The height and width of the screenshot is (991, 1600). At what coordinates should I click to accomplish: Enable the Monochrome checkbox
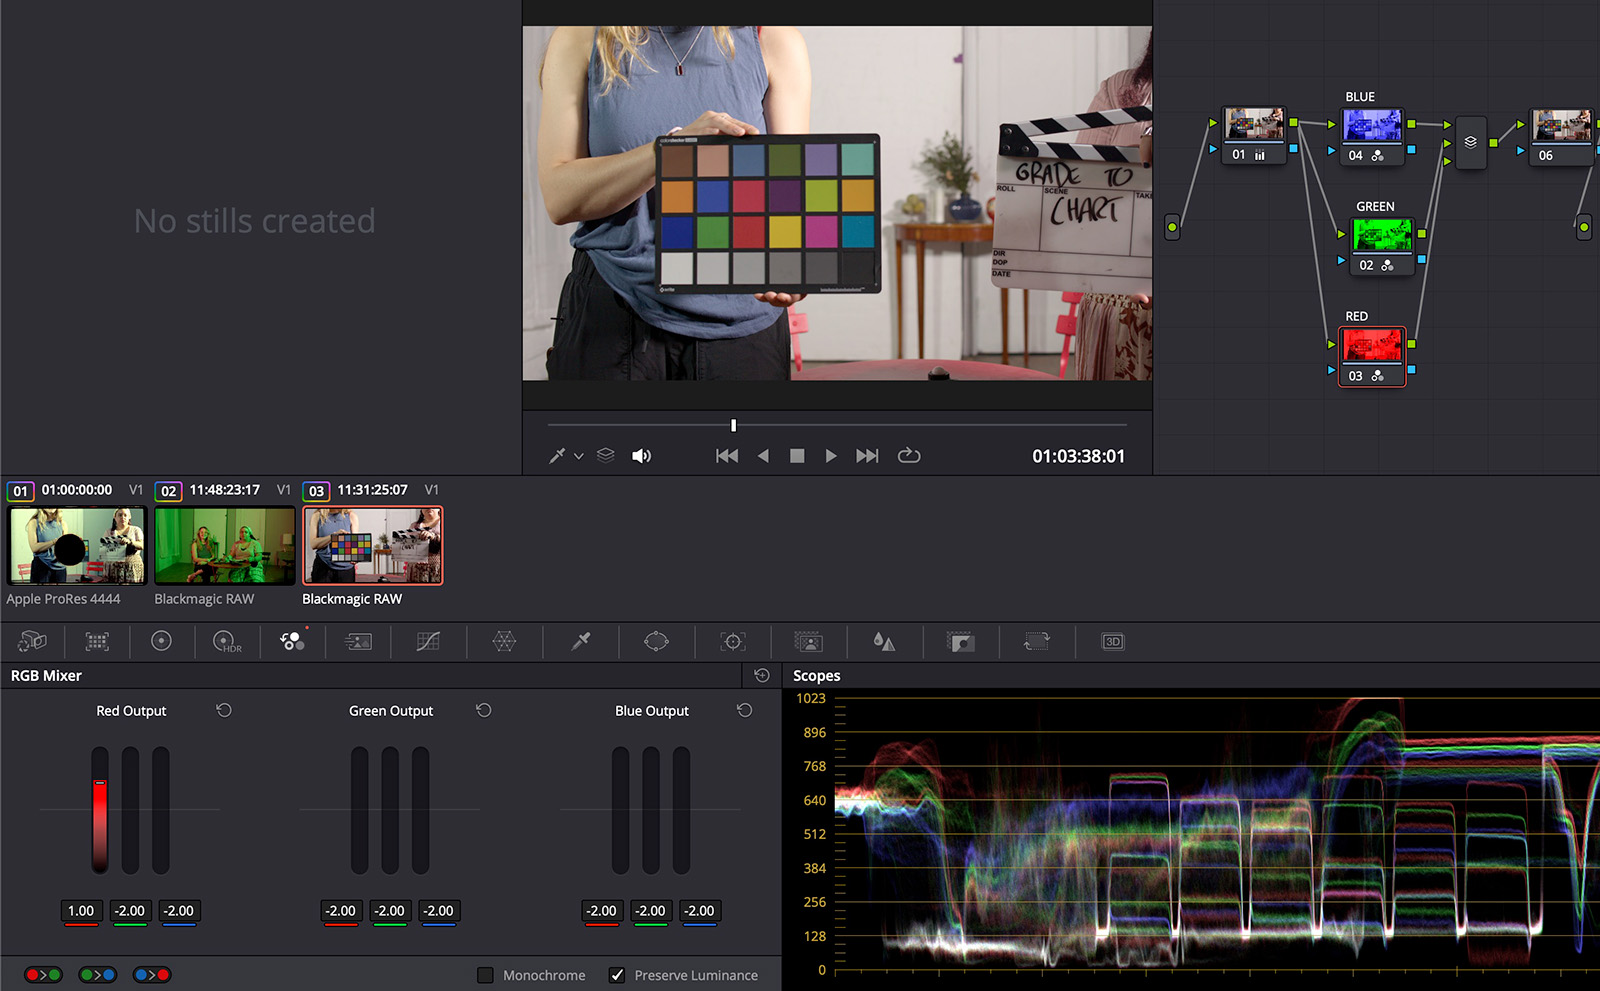[486, 975]
